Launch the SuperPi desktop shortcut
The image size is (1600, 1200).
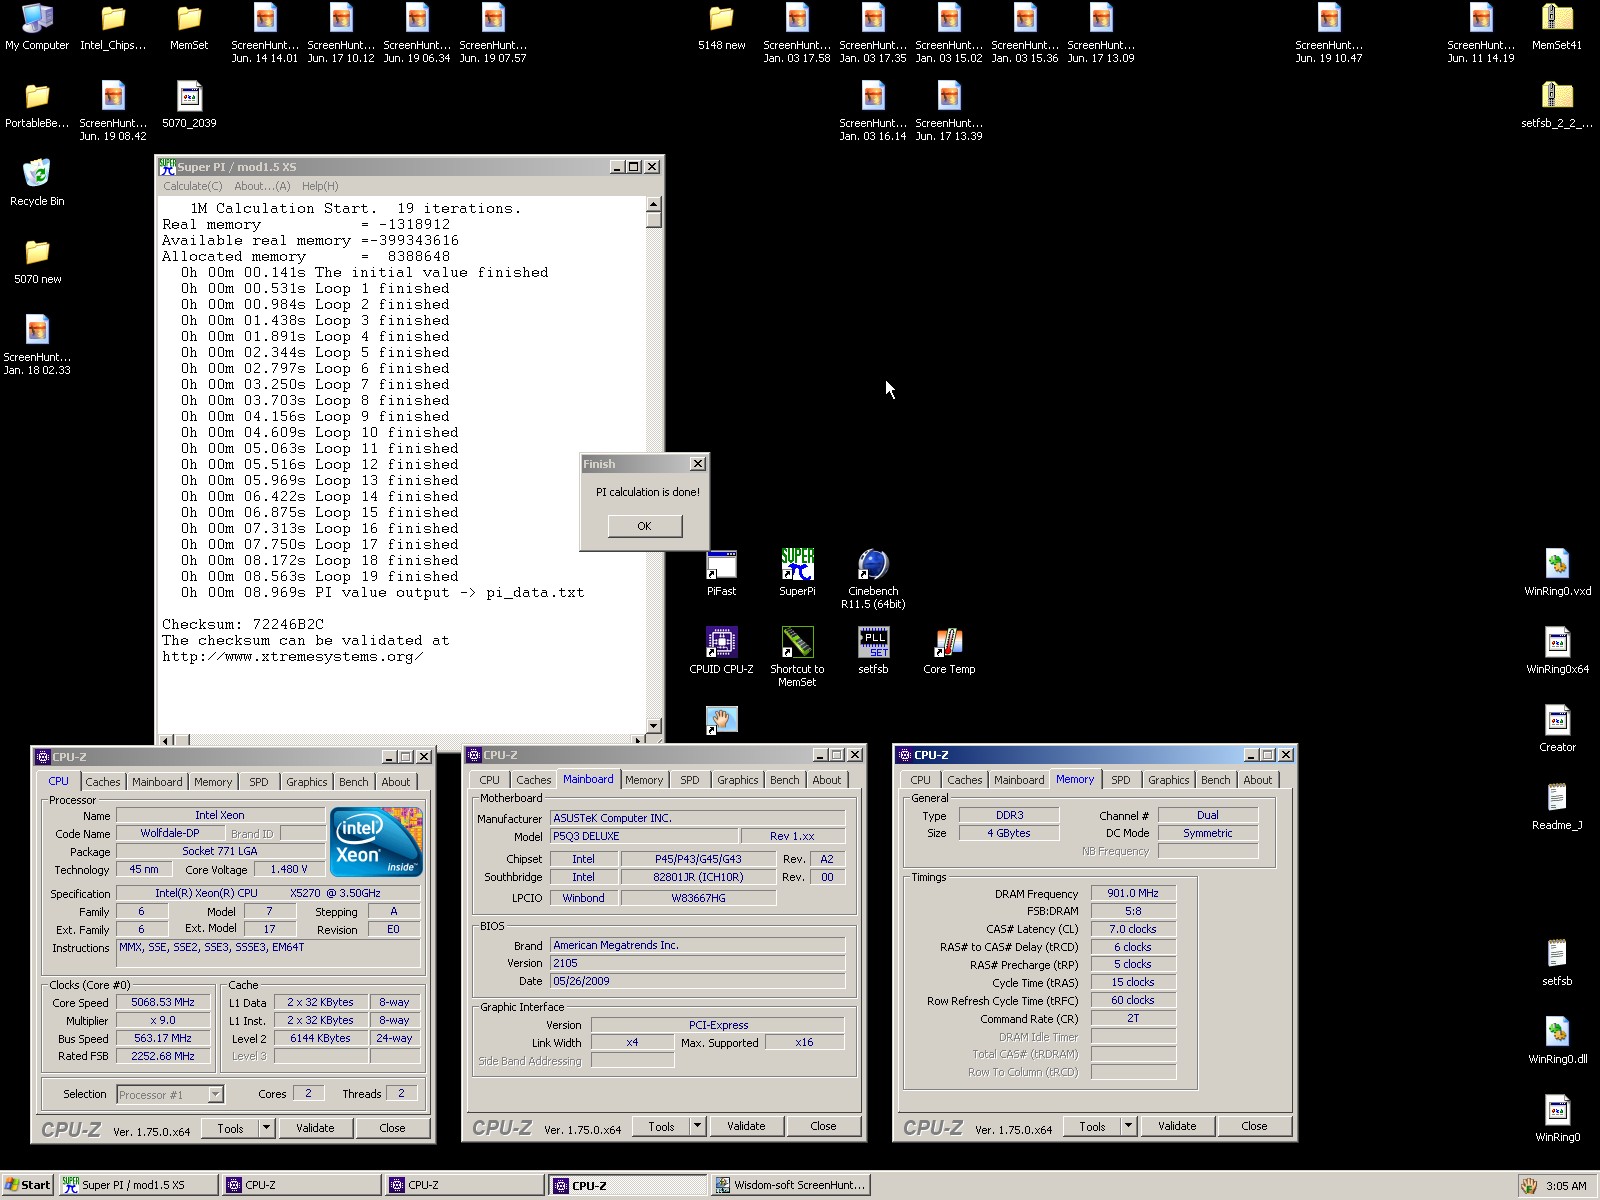797,573
